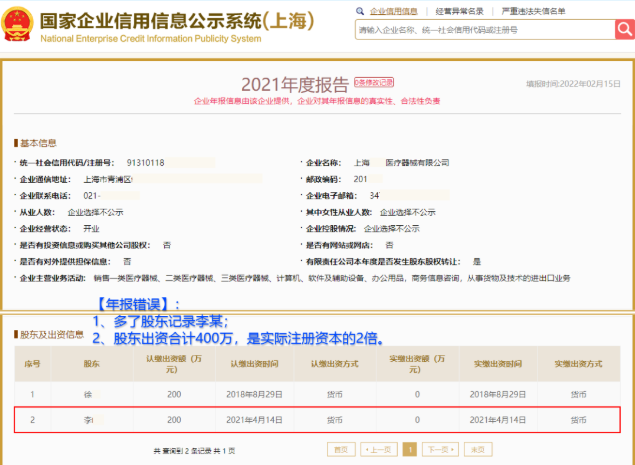This screenshot has width=635, height=465.
Task: Click the site title 国家企业信用信息公示系统(上海)
Action: pos(177,20)
